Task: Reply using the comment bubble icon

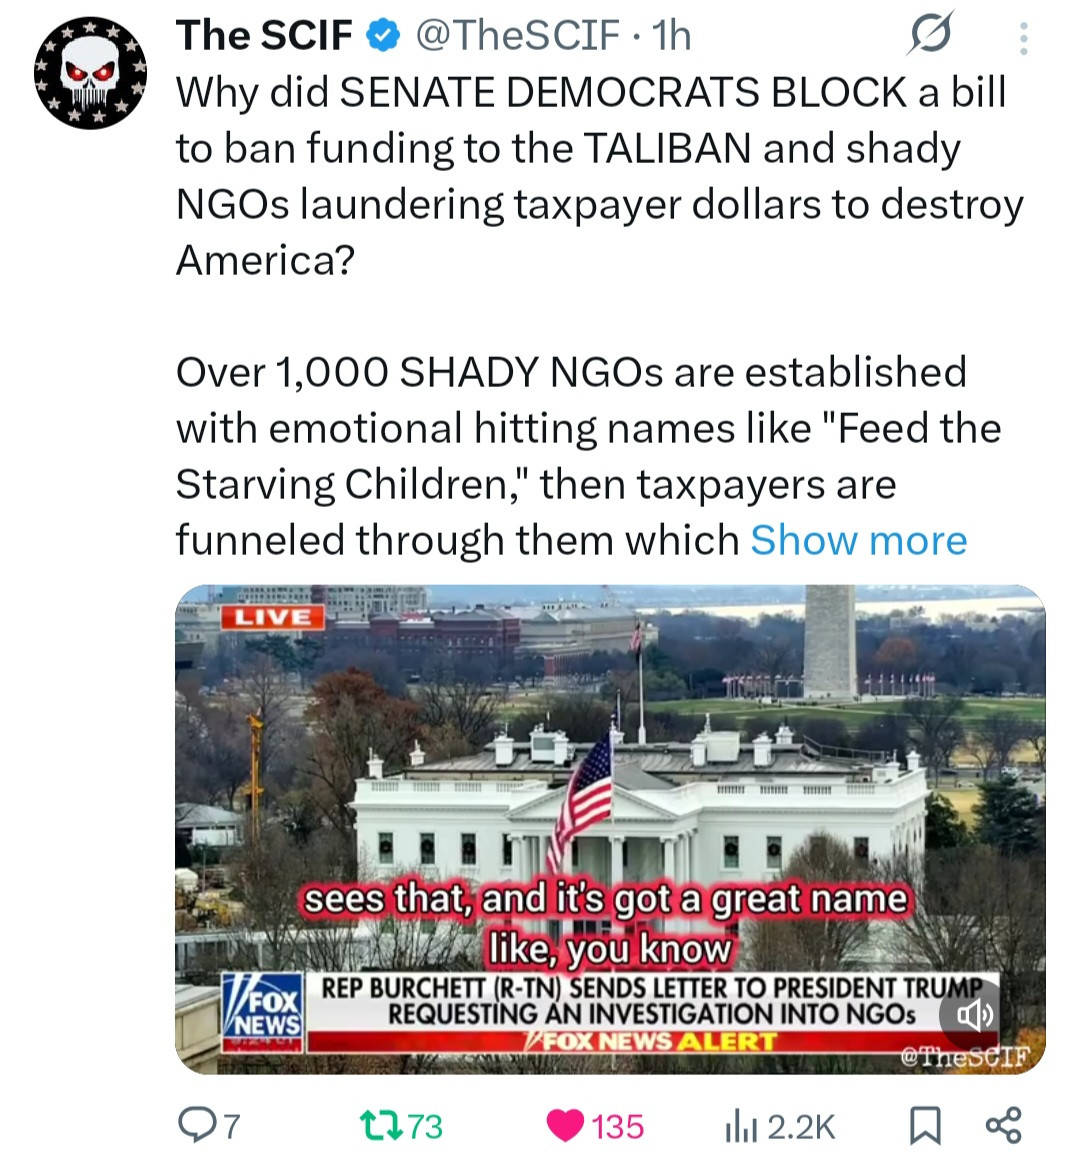Action: (x=196, y=1126)
